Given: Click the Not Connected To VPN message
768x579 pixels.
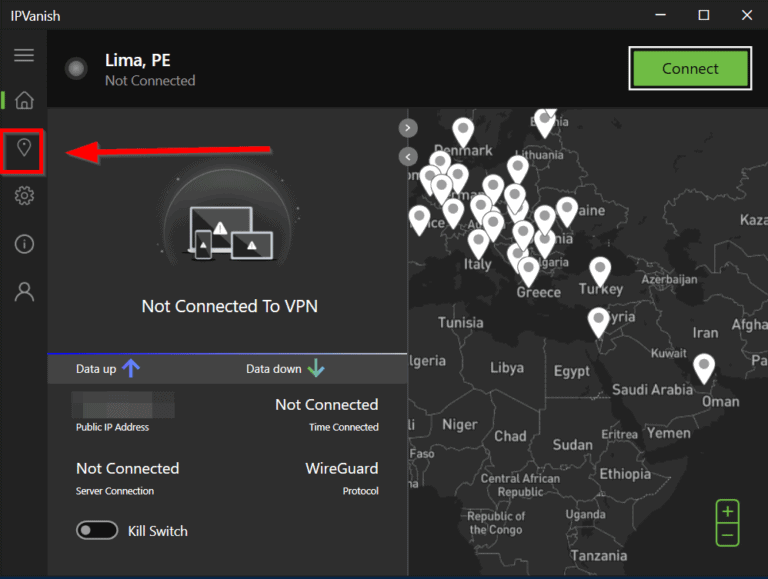Looking at the screenshot, I should [x=230, y=306].
